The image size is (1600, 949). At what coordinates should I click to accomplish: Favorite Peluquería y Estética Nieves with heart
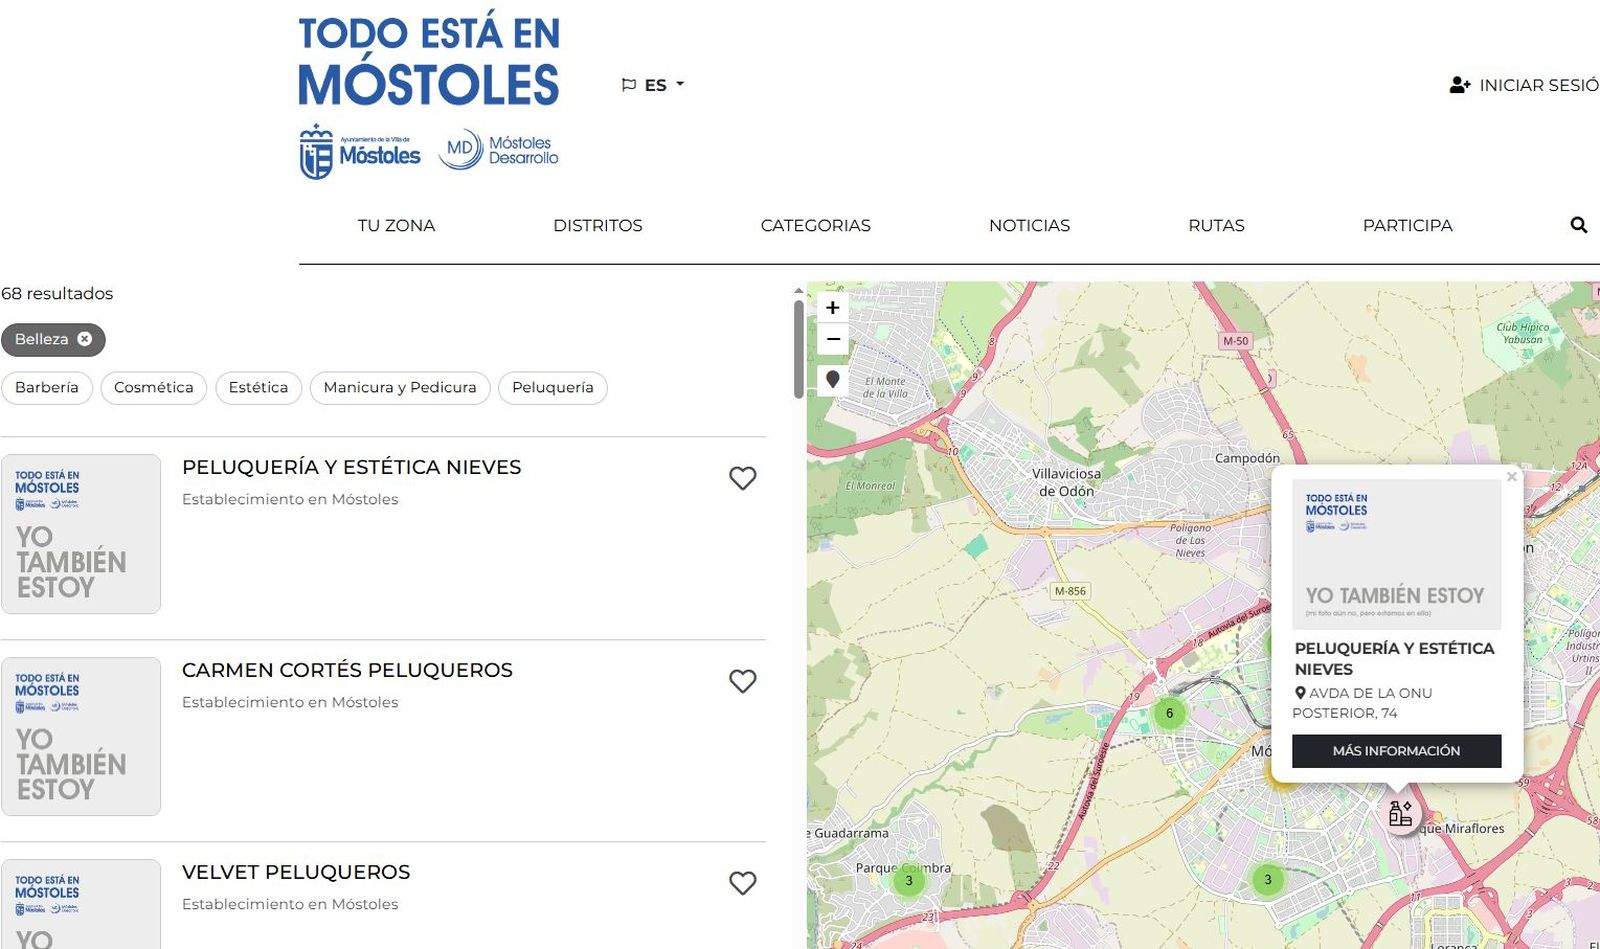[742, 478]
